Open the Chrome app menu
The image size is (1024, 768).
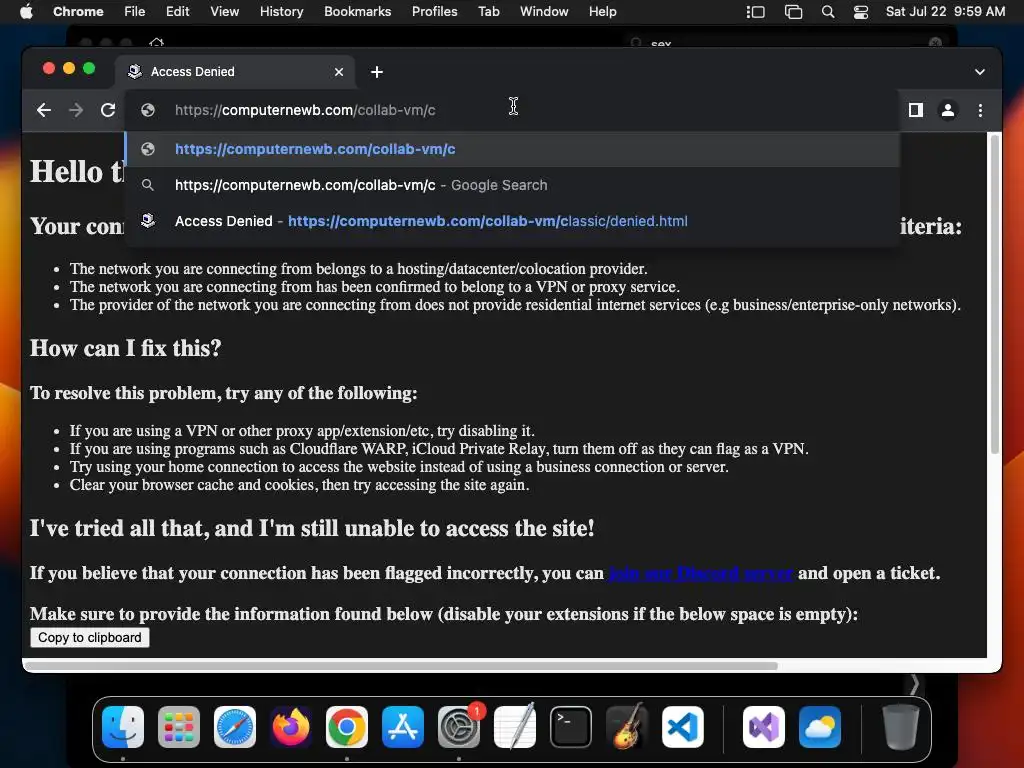pos(78,12)
